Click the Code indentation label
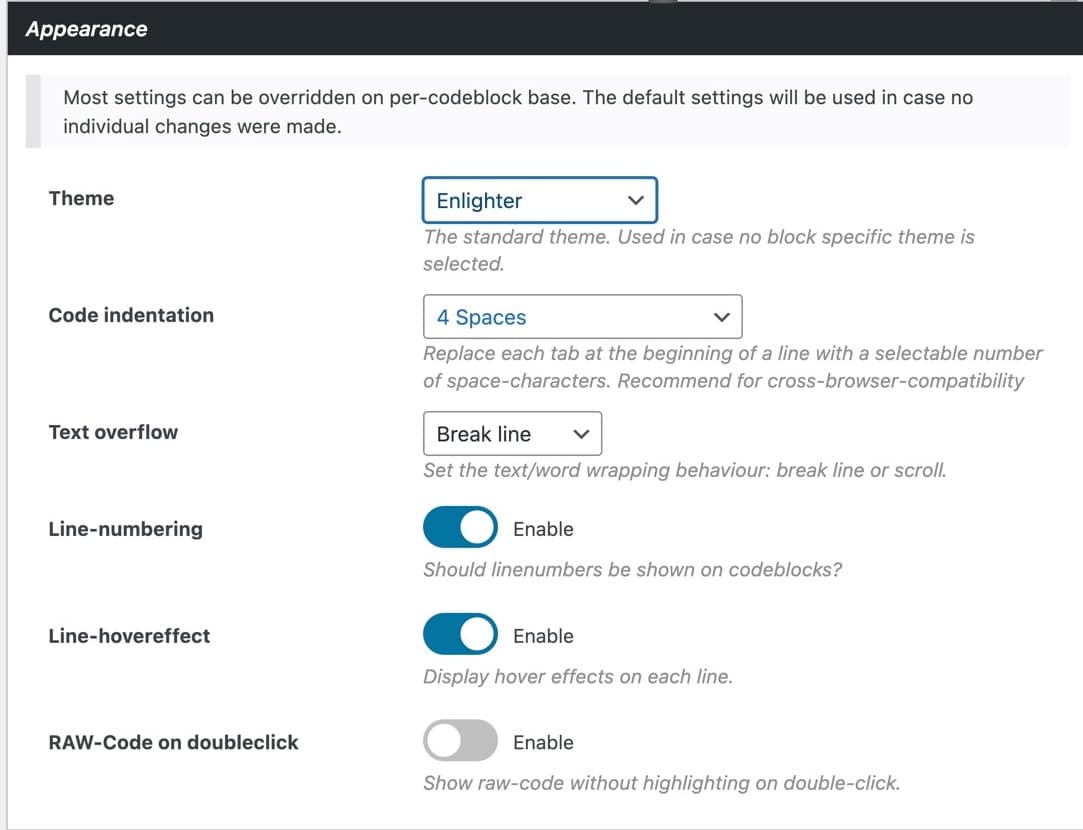This screenshot has width=1083, height=830. (131, 314)
